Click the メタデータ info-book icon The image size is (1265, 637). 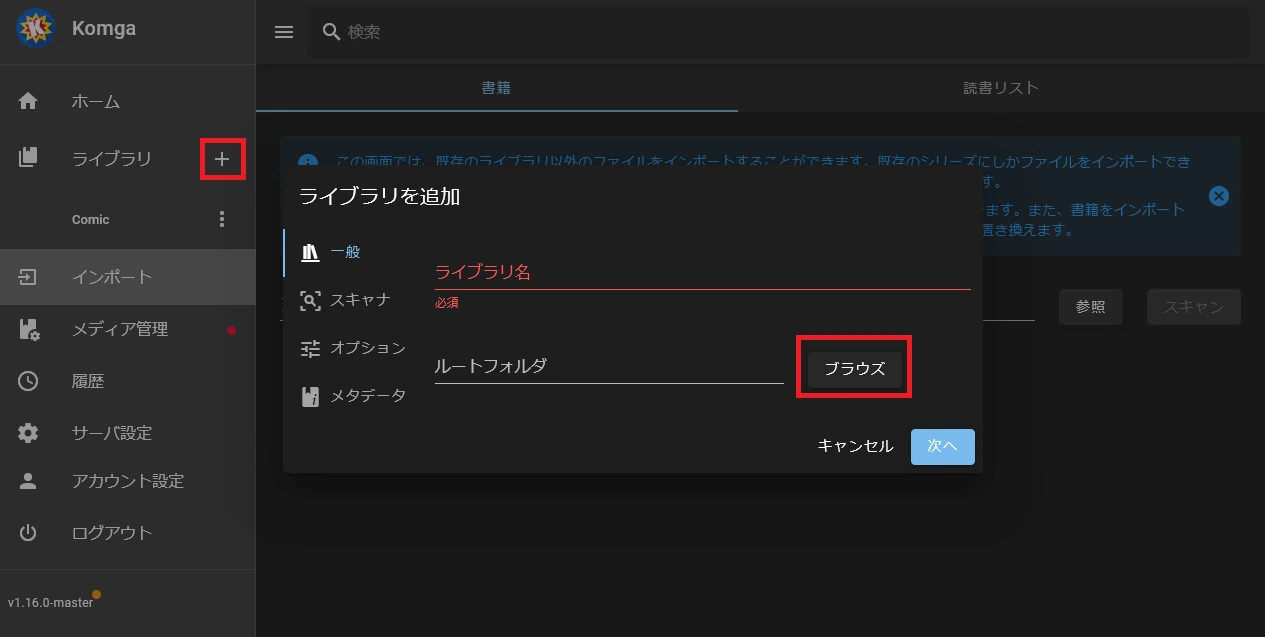click(x=310, y=397)
